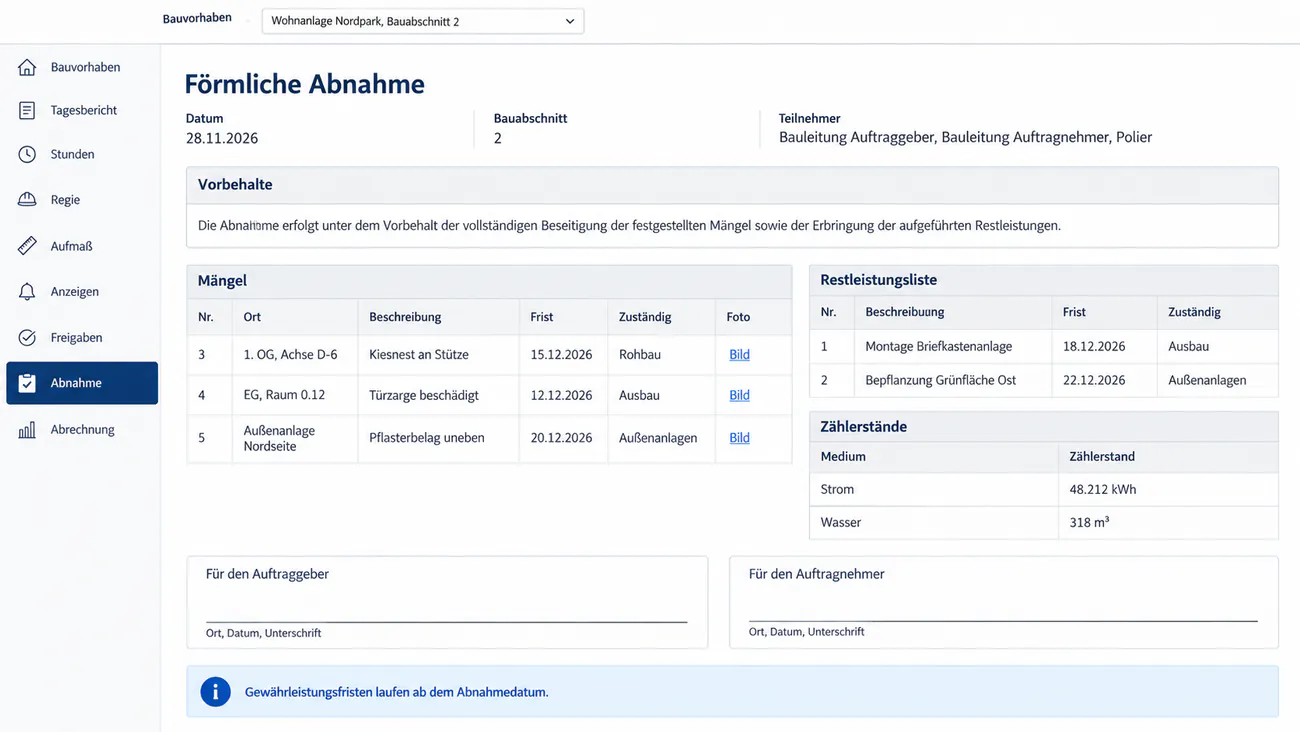The width and height of the screenshot is (1300, 732).
Task: Open the Bild link for Türzarge beschädigt
Action: [739, 396]
